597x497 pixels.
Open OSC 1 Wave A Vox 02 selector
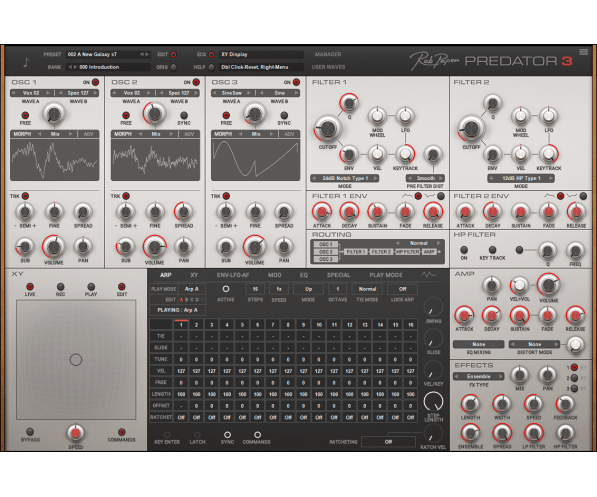click(31, 93)
